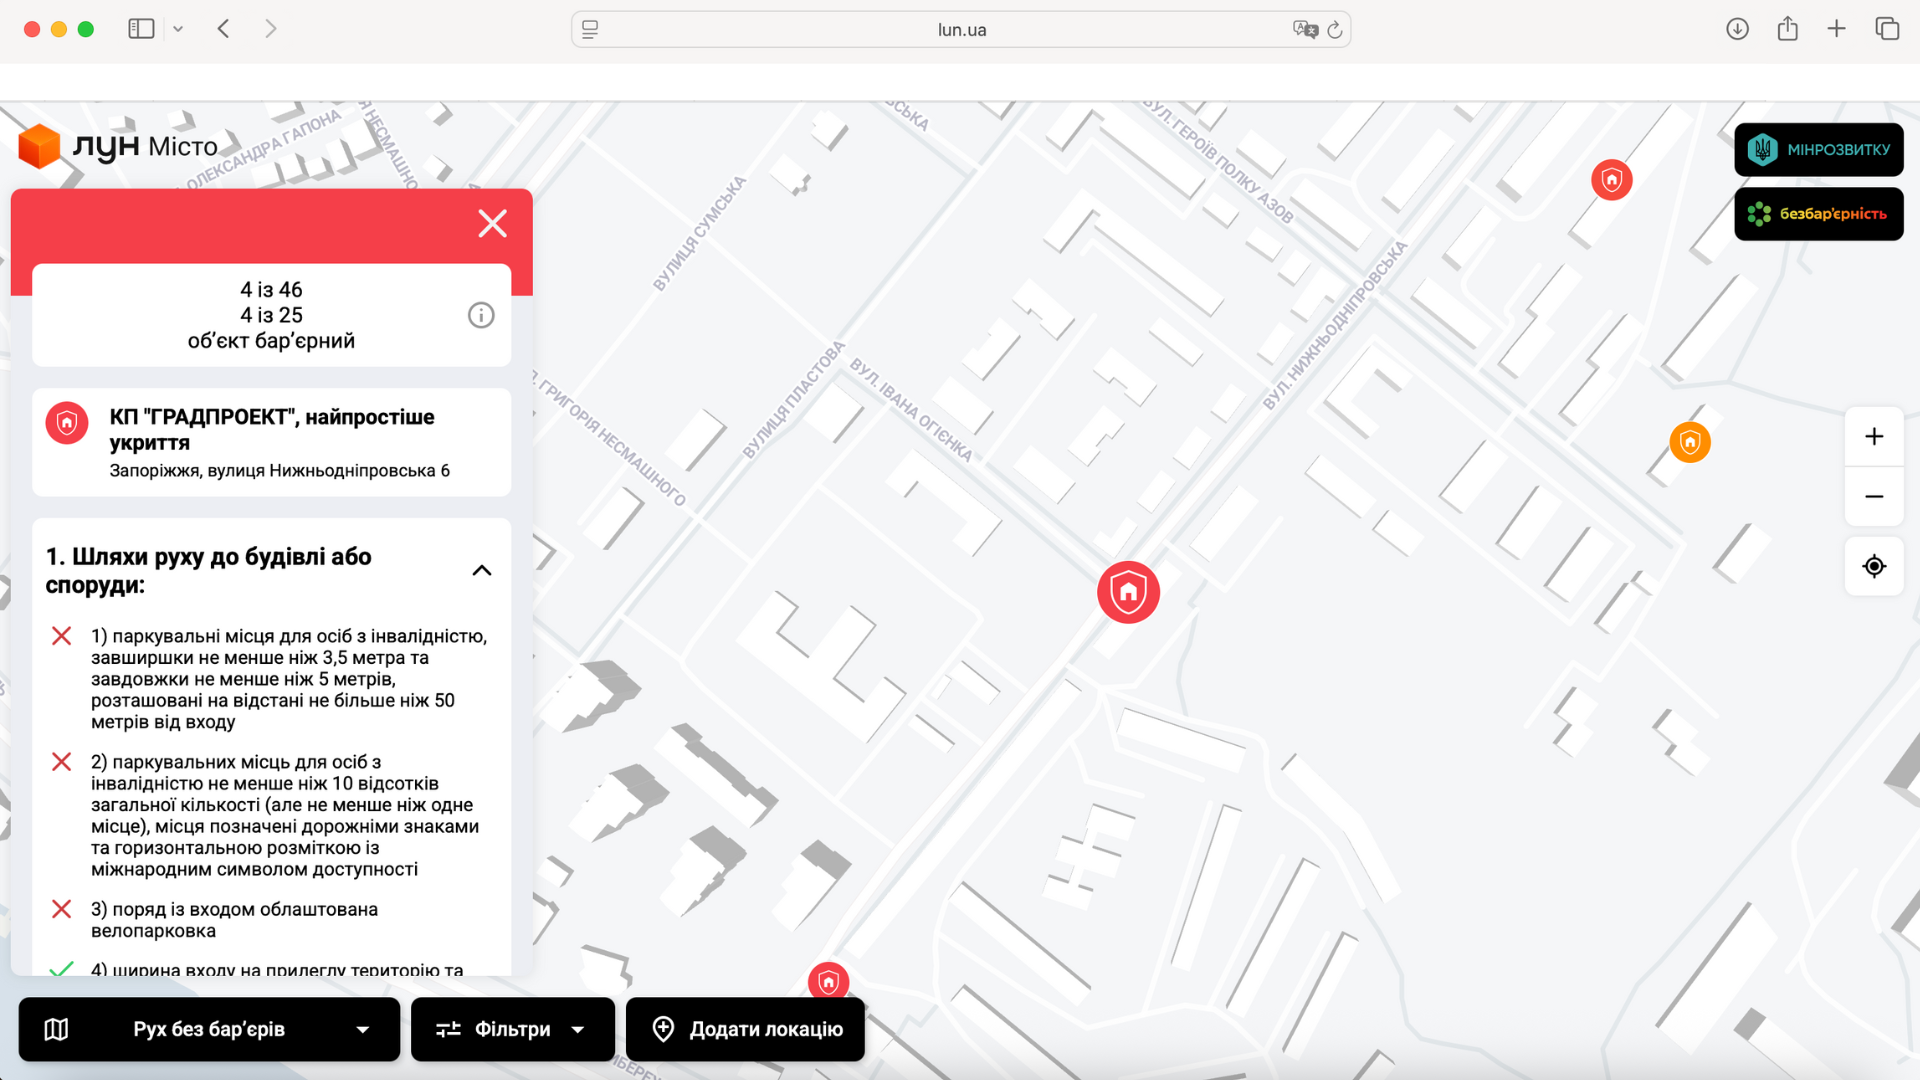Image resolution: width=1920 pixels, height=1080 pixels.
Task: Click the red shelter marker near top right
Action: coord(1611,180)
